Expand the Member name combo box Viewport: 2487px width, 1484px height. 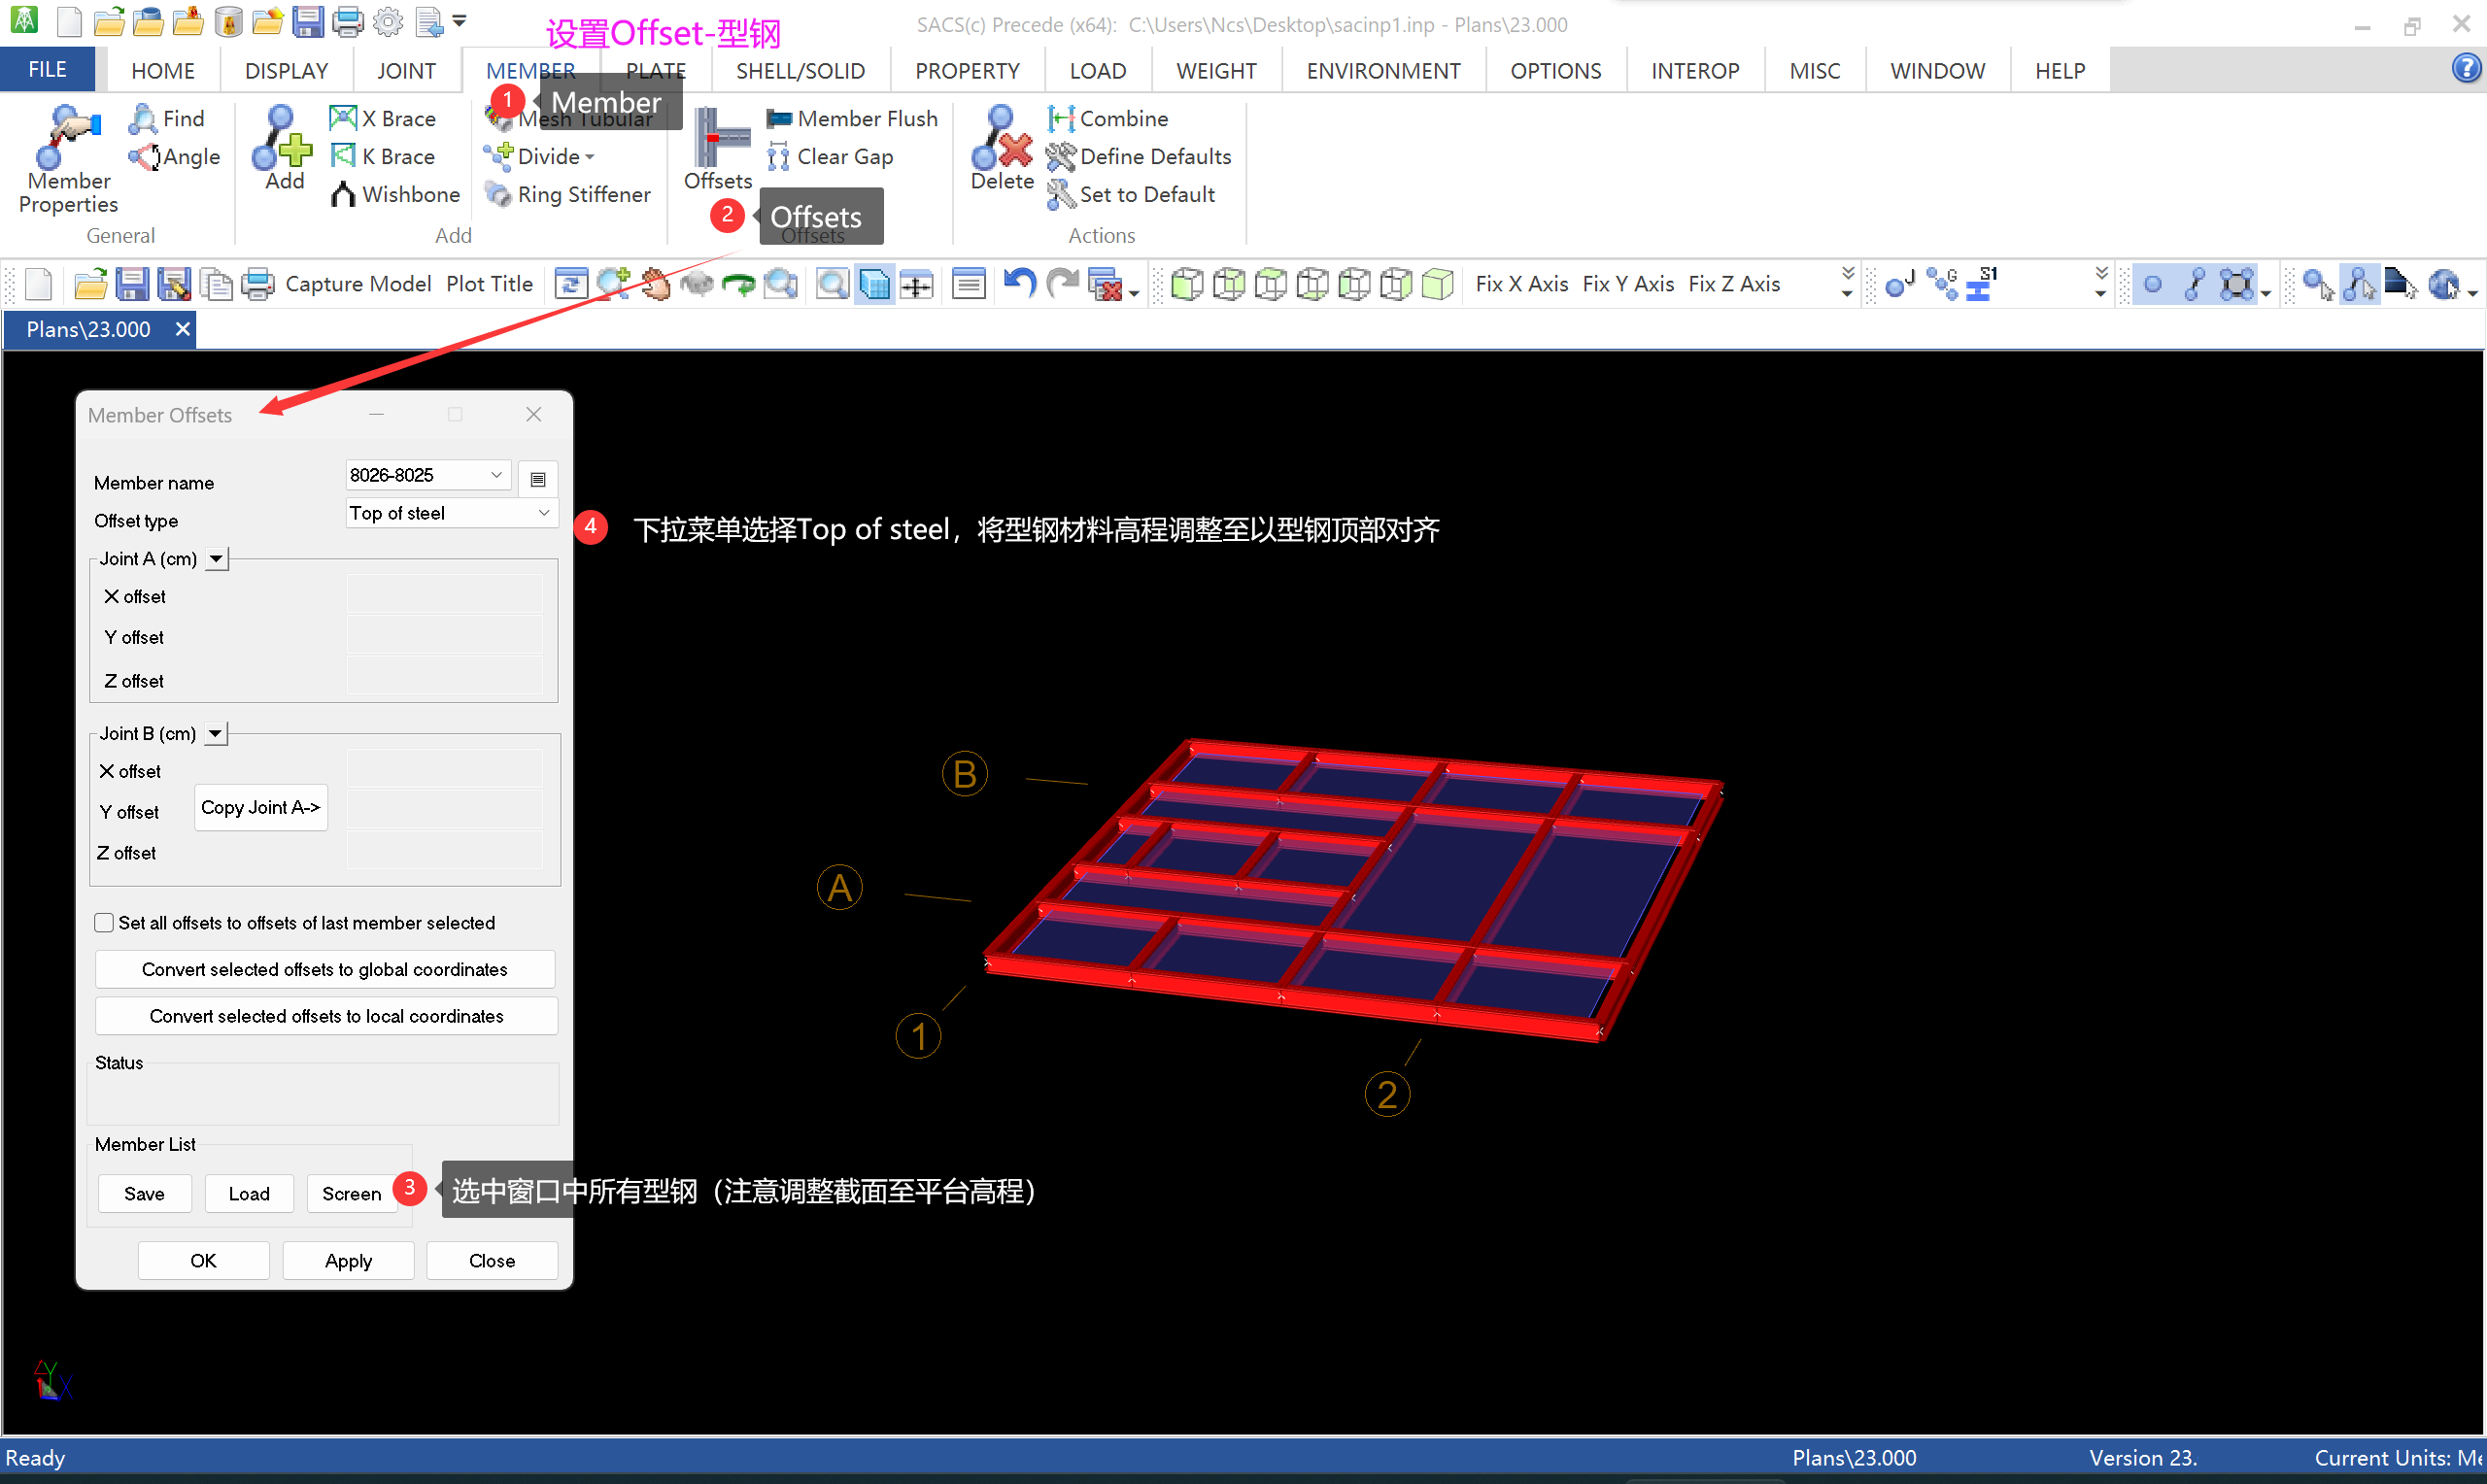[x=497, y=475]
